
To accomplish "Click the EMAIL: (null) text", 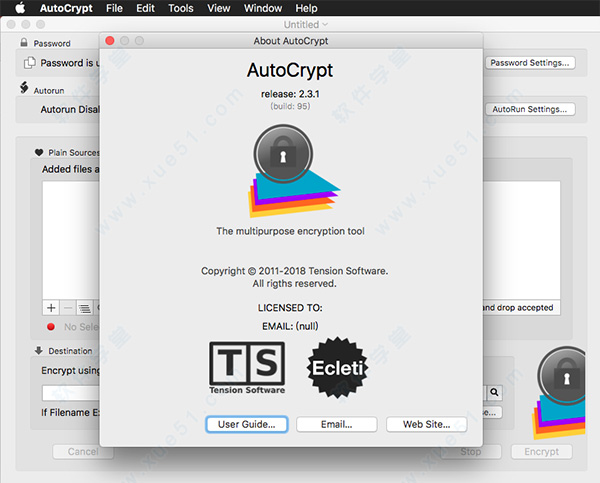I will (290, 326).
